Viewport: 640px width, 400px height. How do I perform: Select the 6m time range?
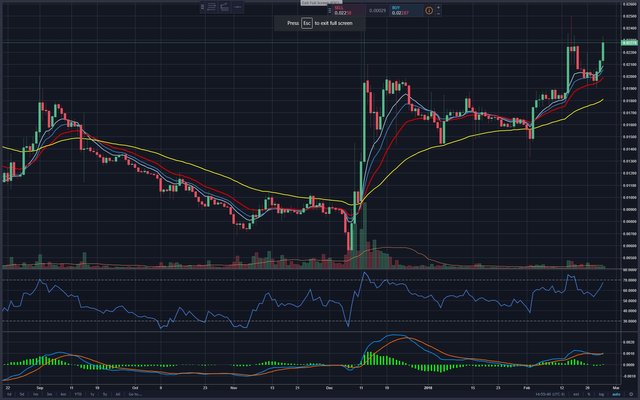pyautogui.click(x=63, y=394)
